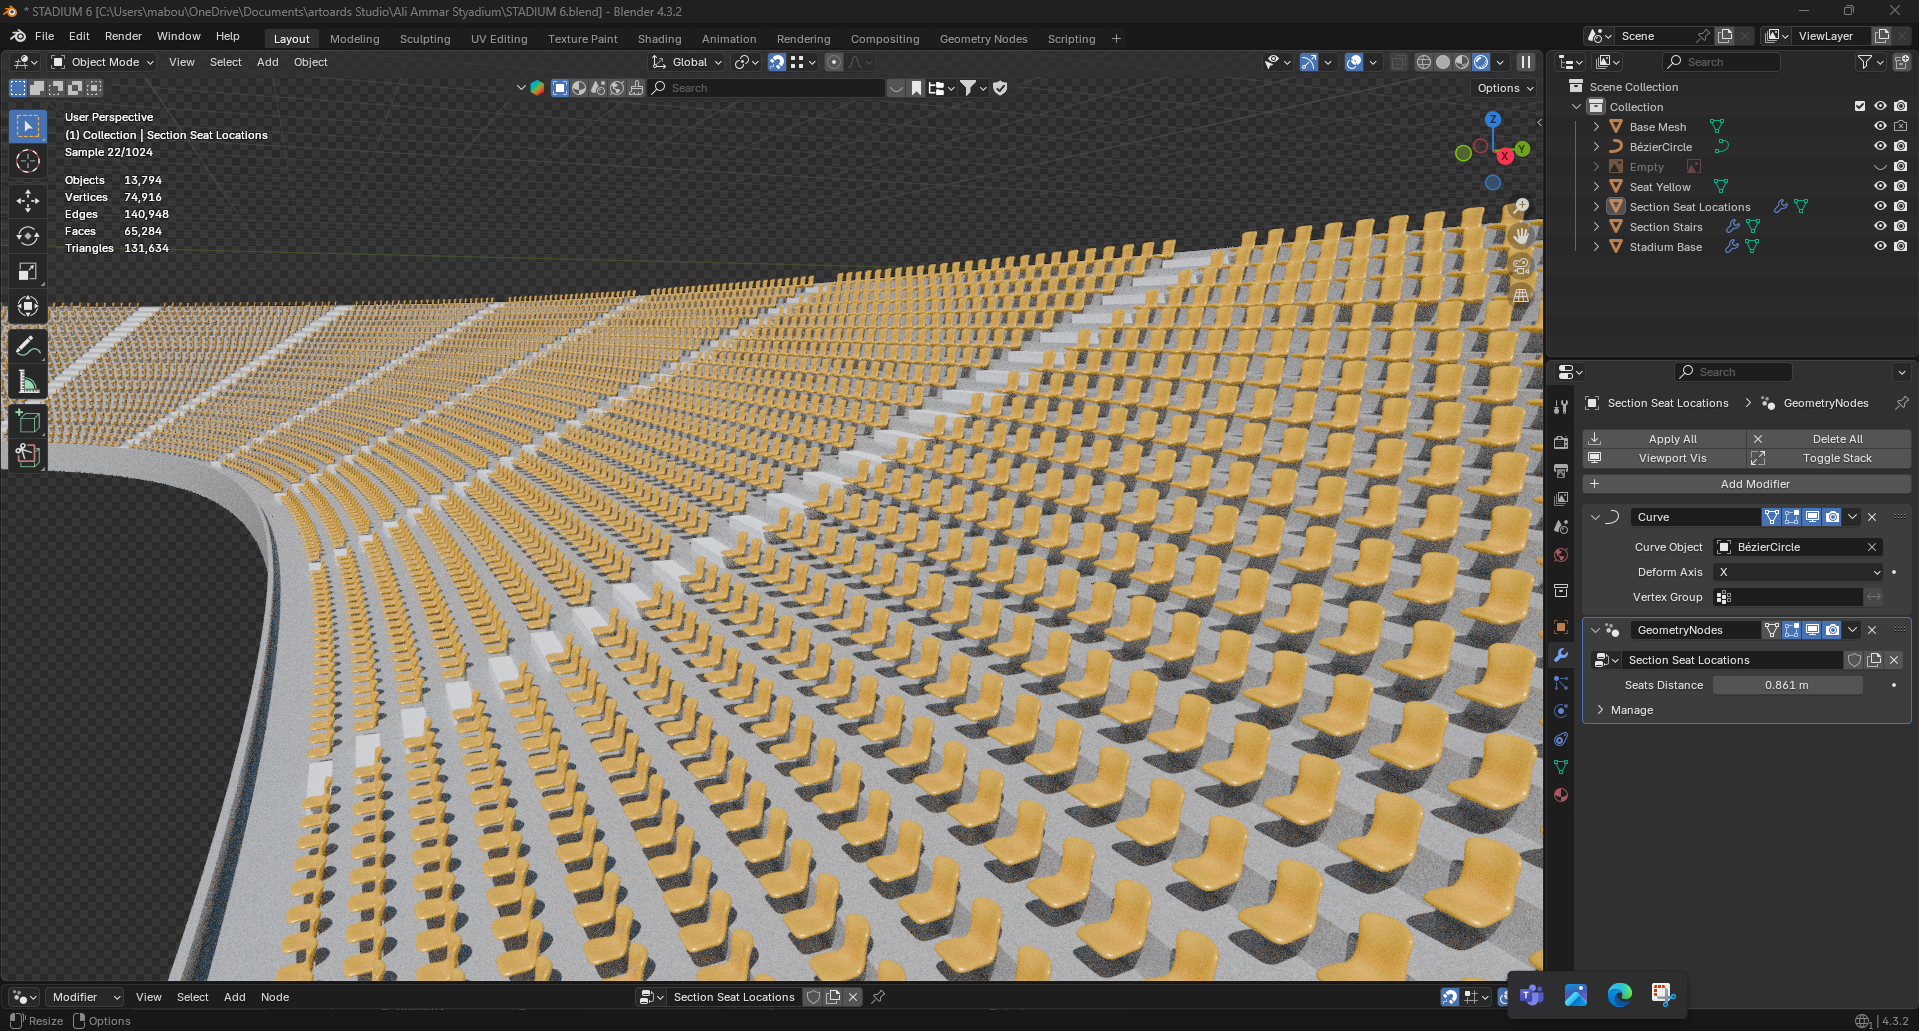Open the Render properties tab
Screen dimensions: 1919x1031
1561,442
